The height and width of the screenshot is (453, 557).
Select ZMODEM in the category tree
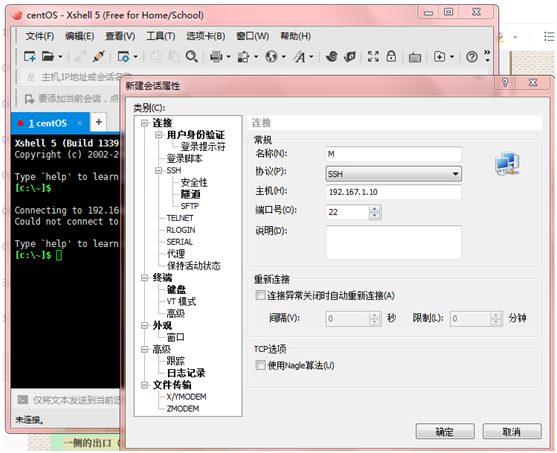[x=183, y=409]
